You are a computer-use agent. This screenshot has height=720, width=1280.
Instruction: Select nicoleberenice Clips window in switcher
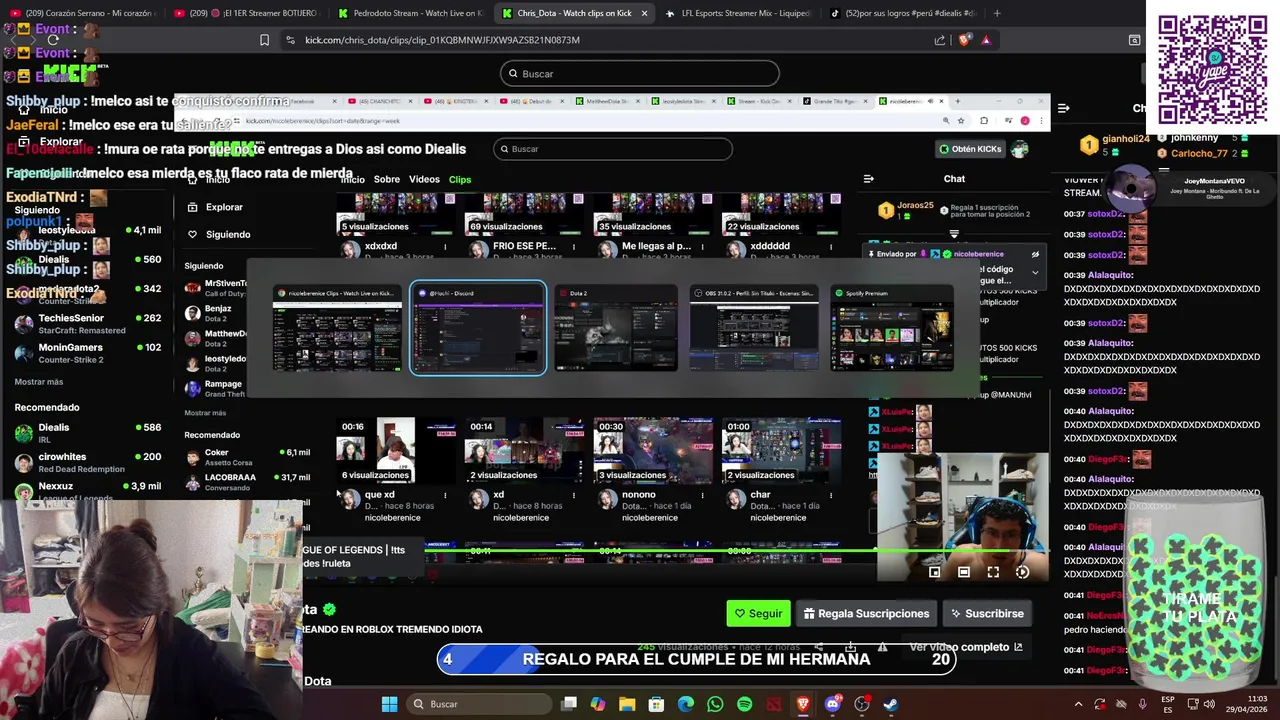tap(338, 328)
